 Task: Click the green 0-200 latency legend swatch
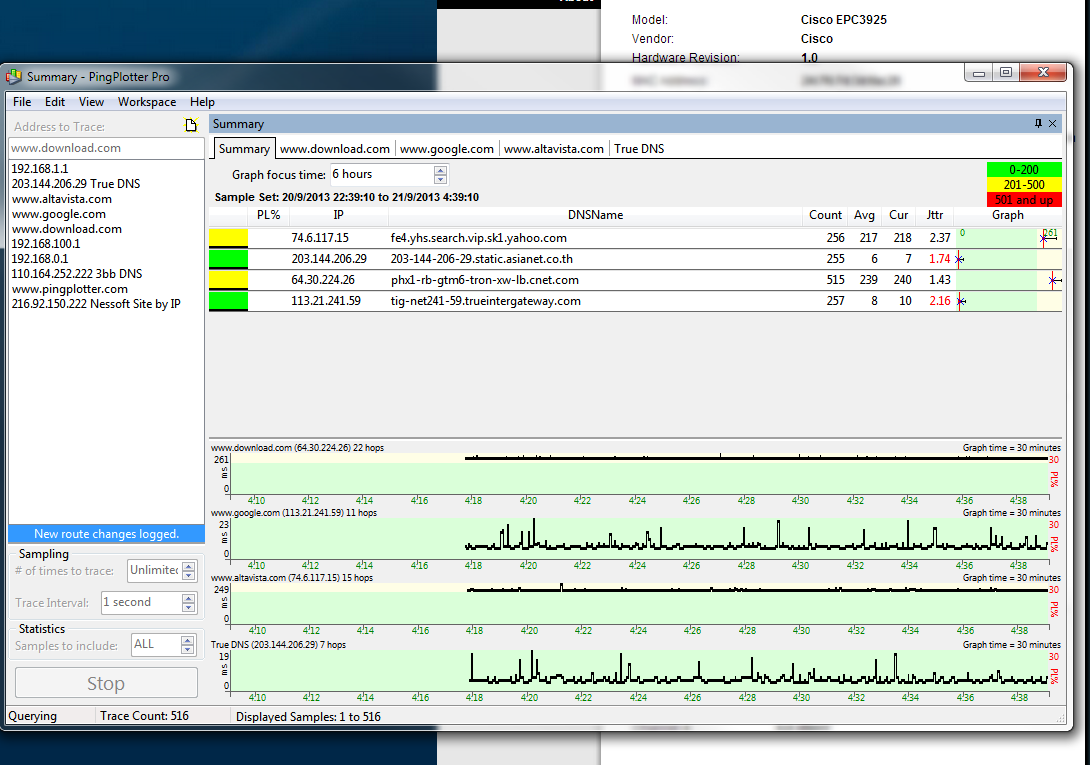(x=1024, y=170)
